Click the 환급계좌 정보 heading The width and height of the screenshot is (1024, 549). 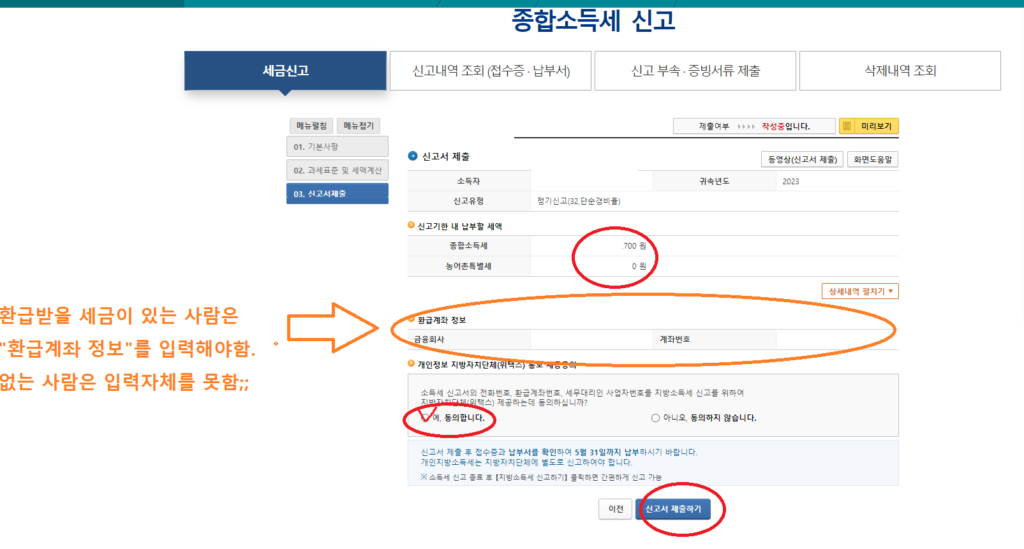click(441, 320)
